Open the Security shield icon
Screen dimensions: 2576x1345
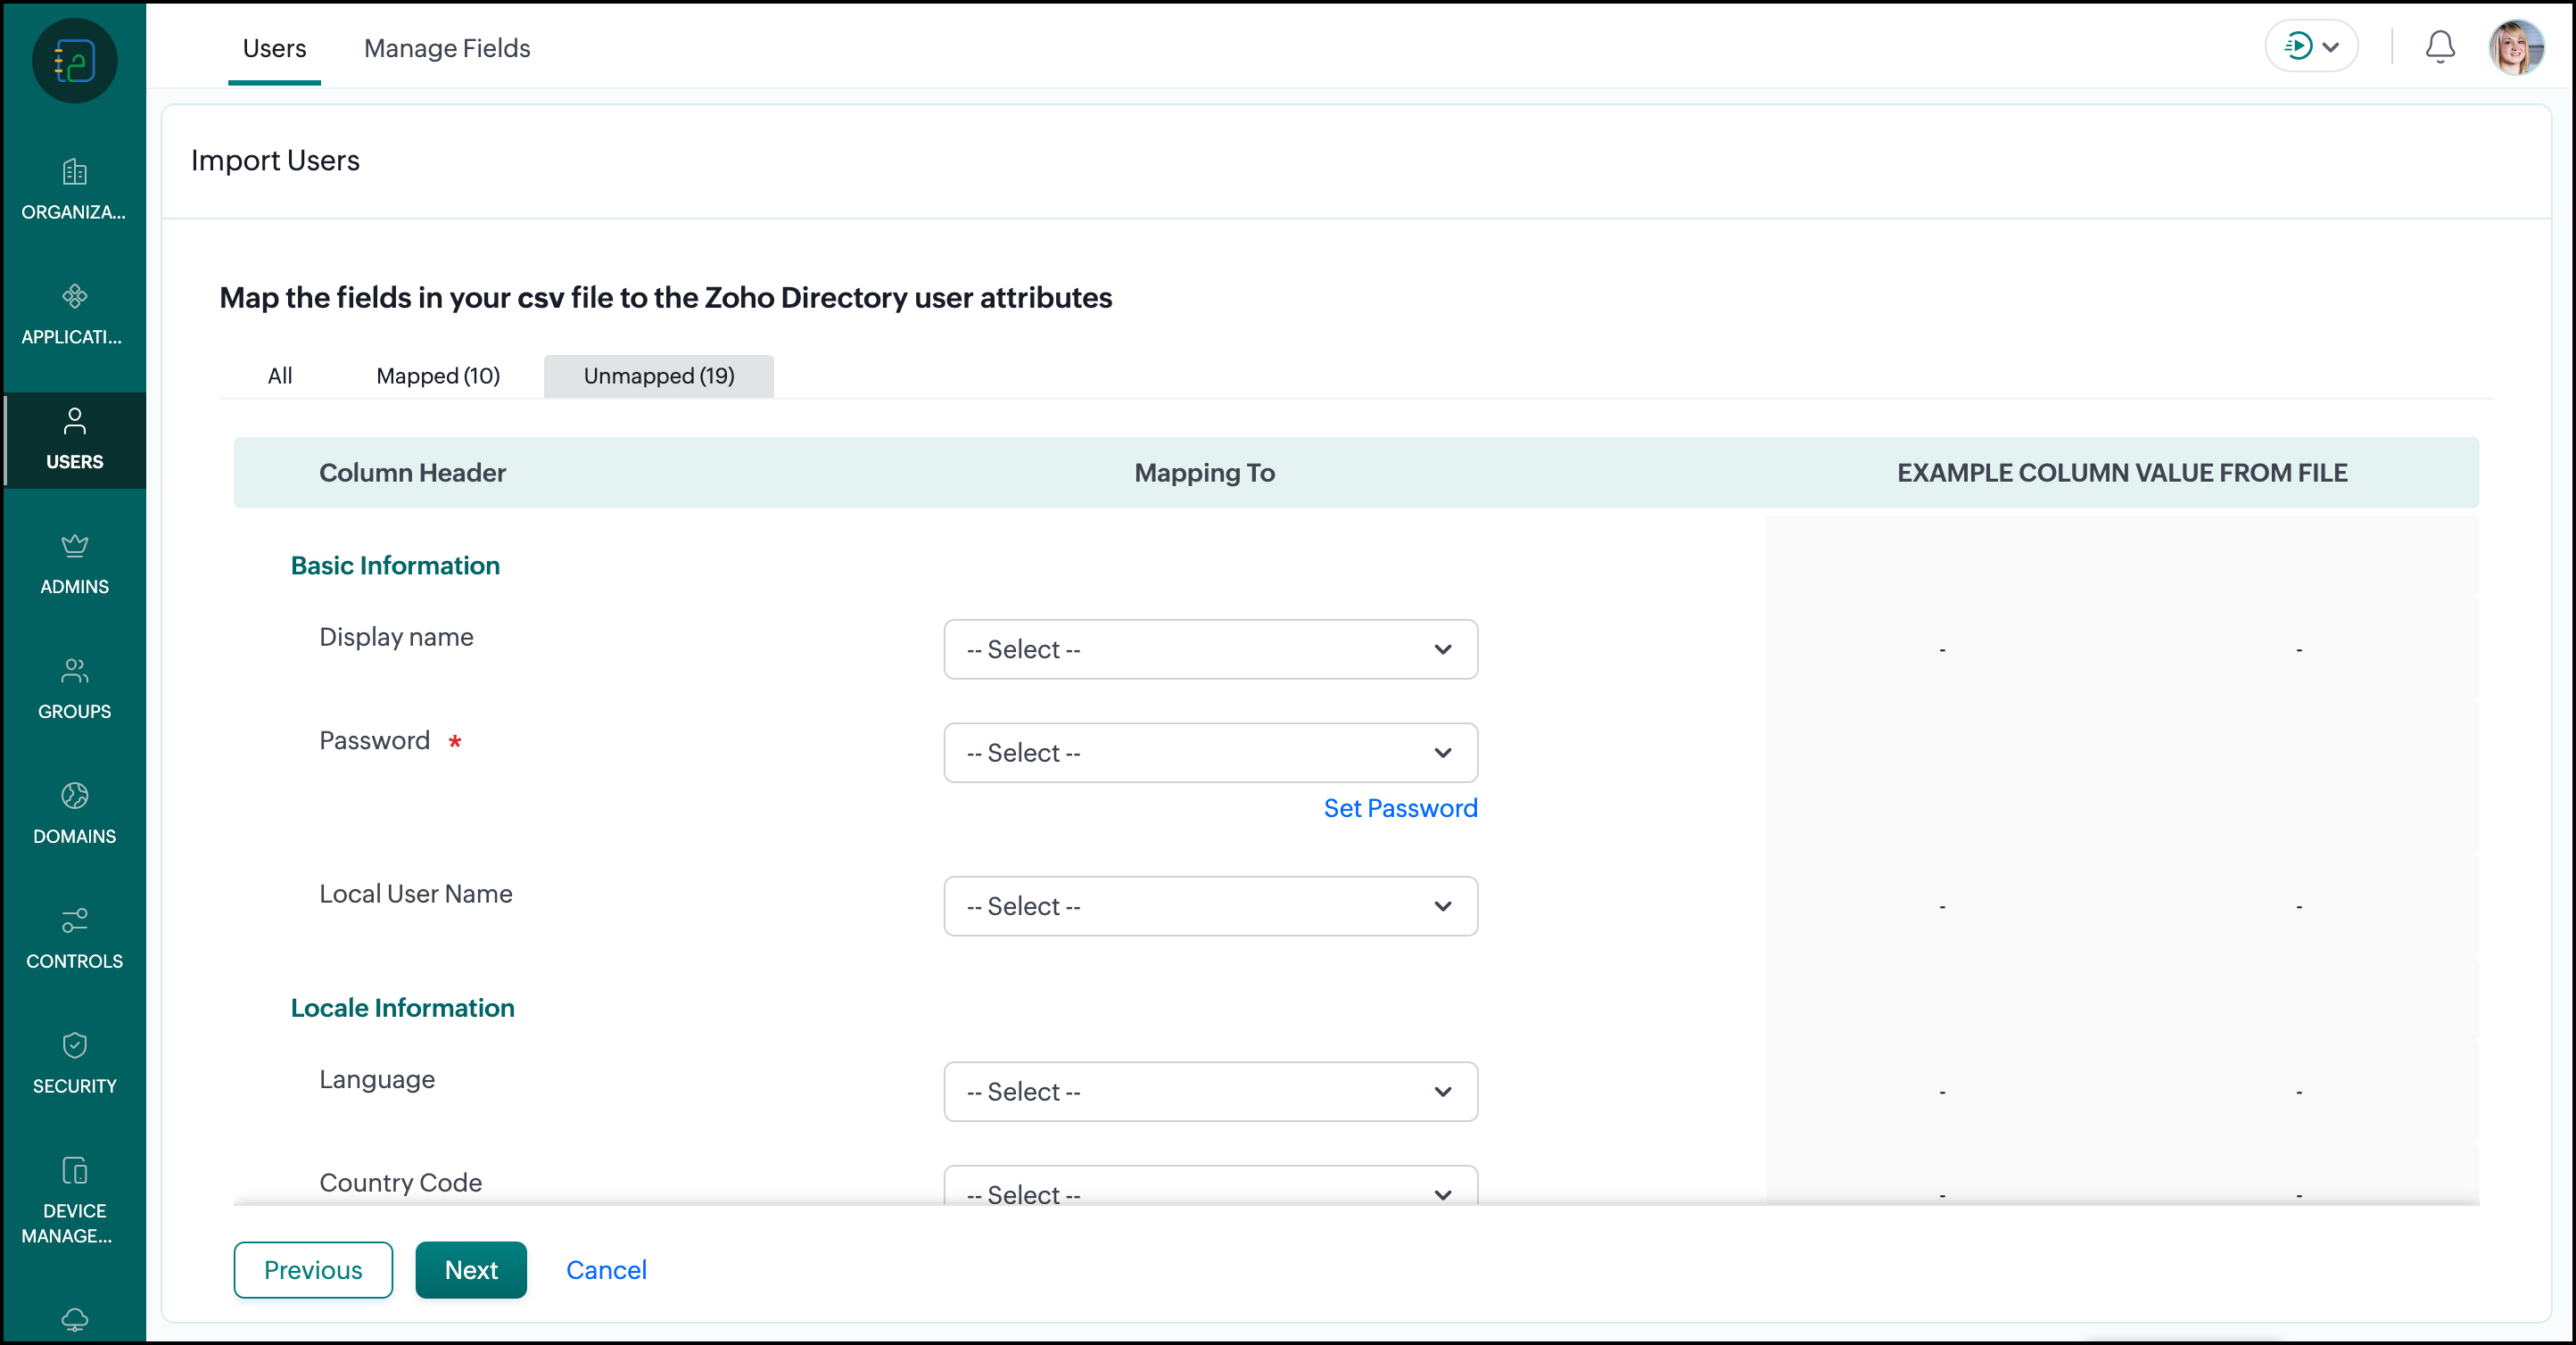[74, 1045]
